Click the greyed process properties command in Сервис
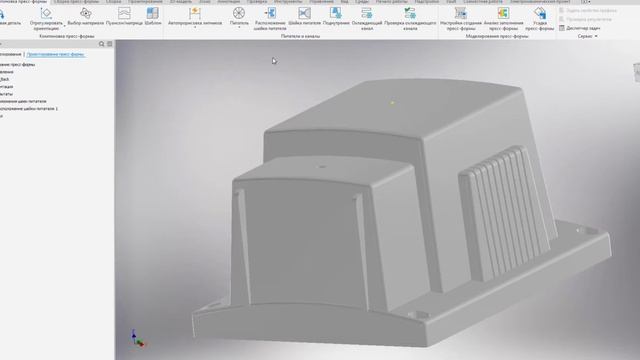This screenshot has width=640, height=360. (x=588, y=11)
